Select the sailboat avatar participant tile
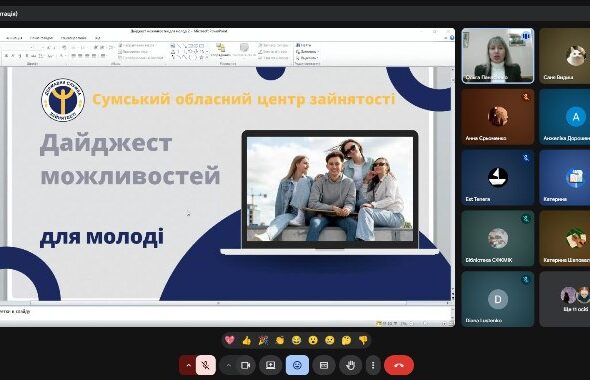This screenshot has width=590, height=380. (x=497, y=178)
